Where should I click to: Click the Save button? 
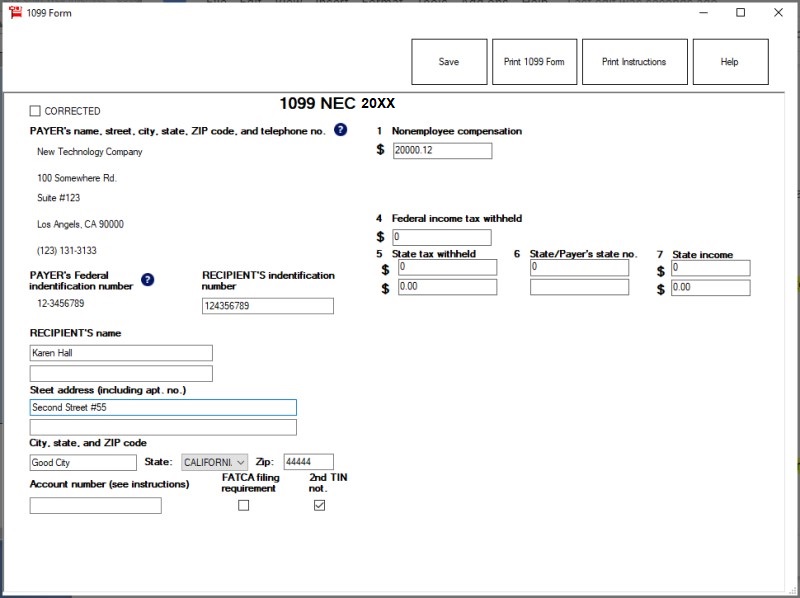coord(449,61)
